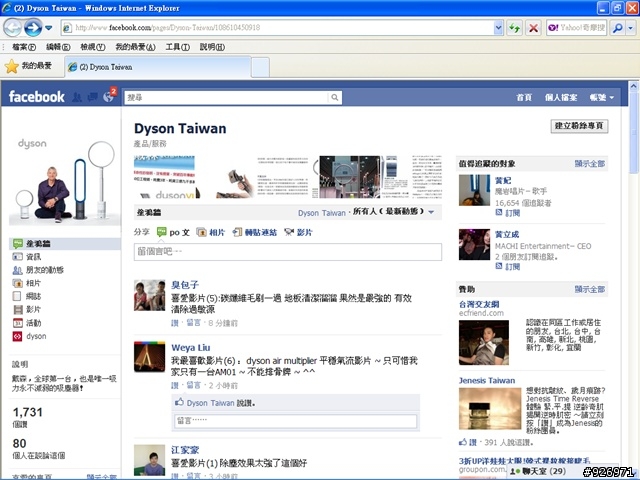
Task: Expand the 帳號 account dropdown
Action: point(602,98)
